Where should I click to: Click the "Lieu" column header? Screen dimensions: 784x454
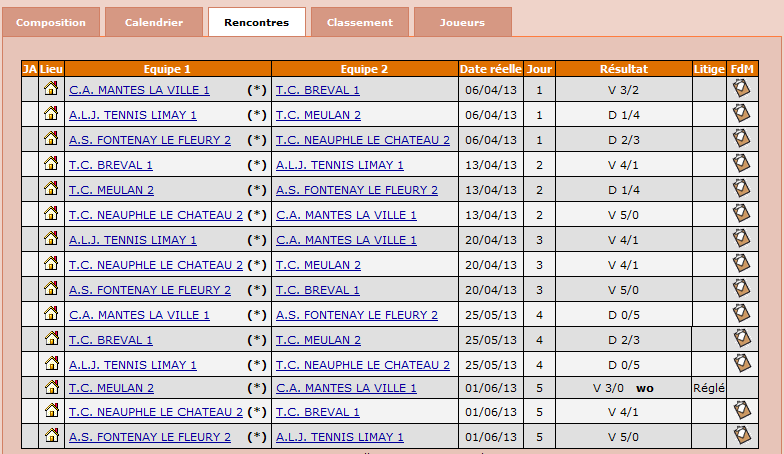(x=51, y=69)
